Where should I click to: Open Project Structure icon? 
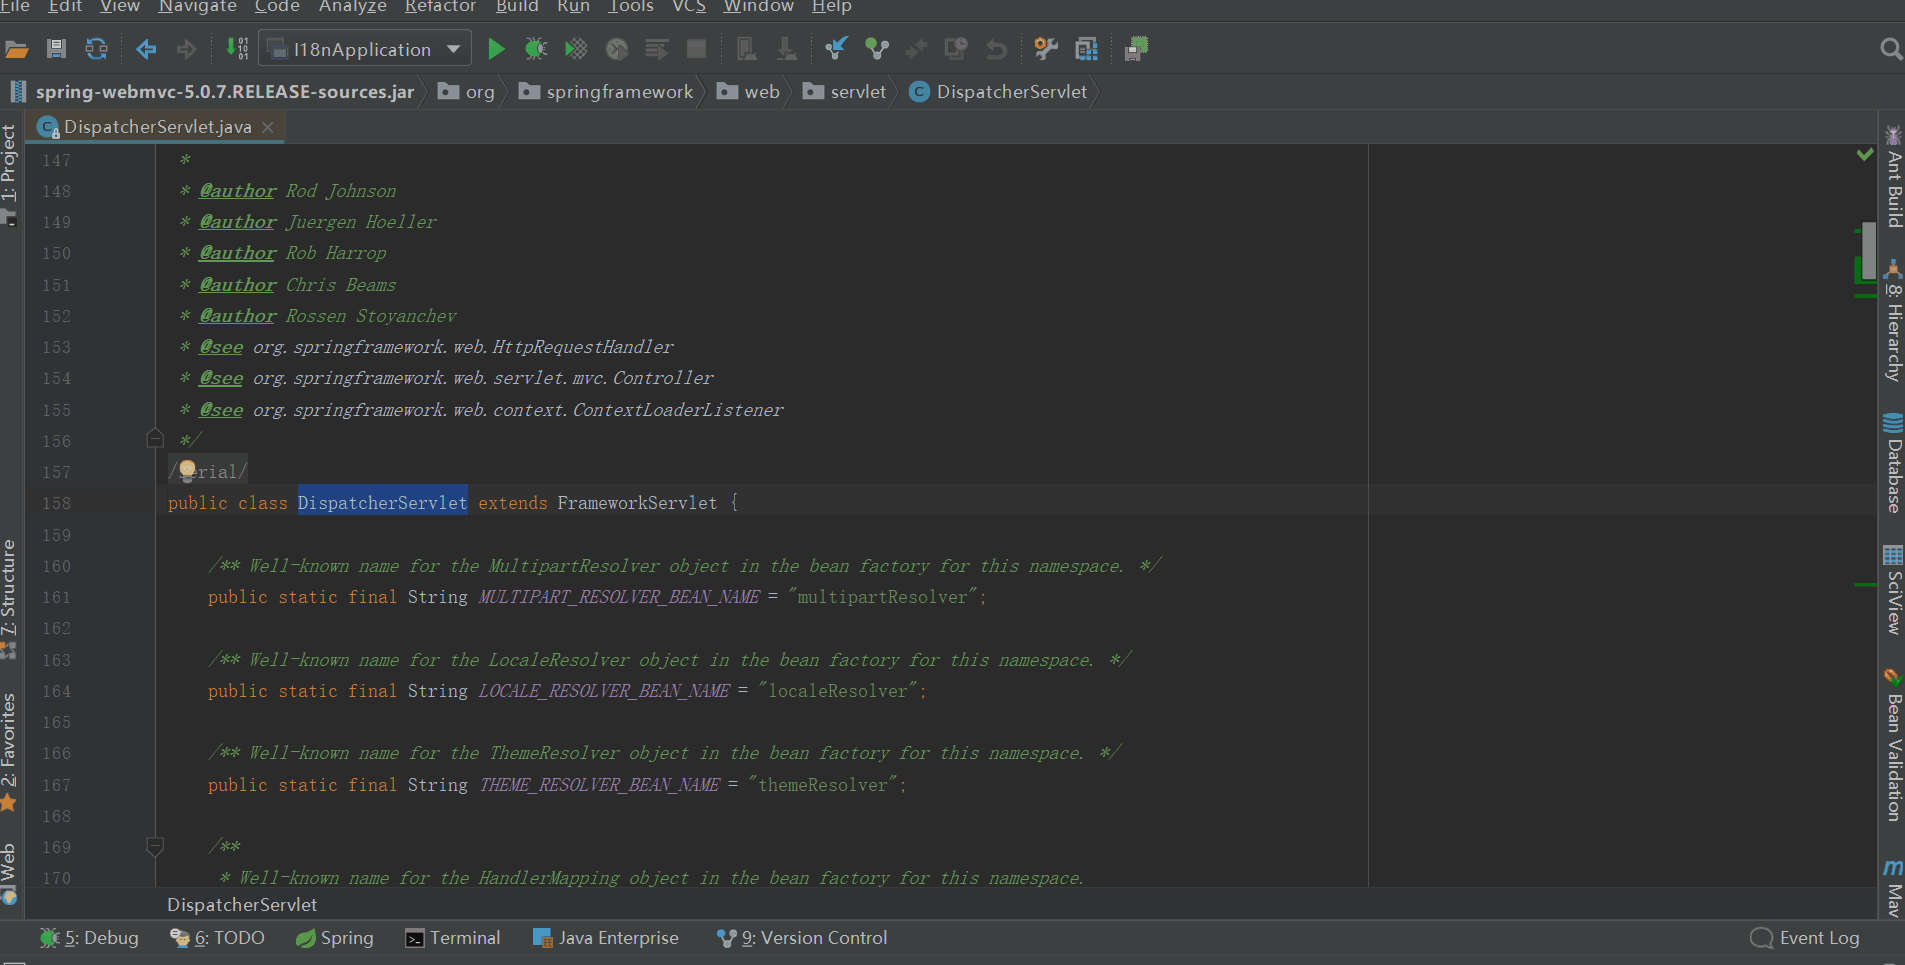1087,49
